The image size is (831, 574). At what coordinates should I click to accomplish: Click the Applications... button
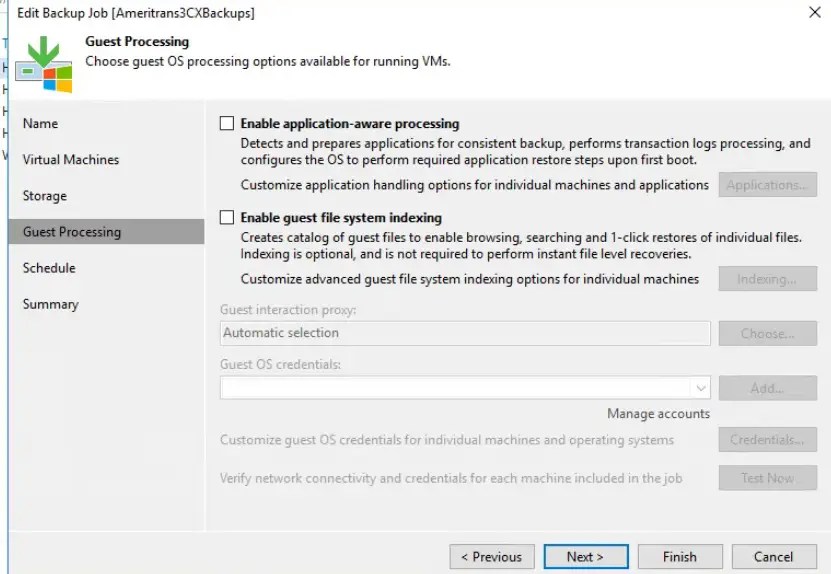pos(767,185)
